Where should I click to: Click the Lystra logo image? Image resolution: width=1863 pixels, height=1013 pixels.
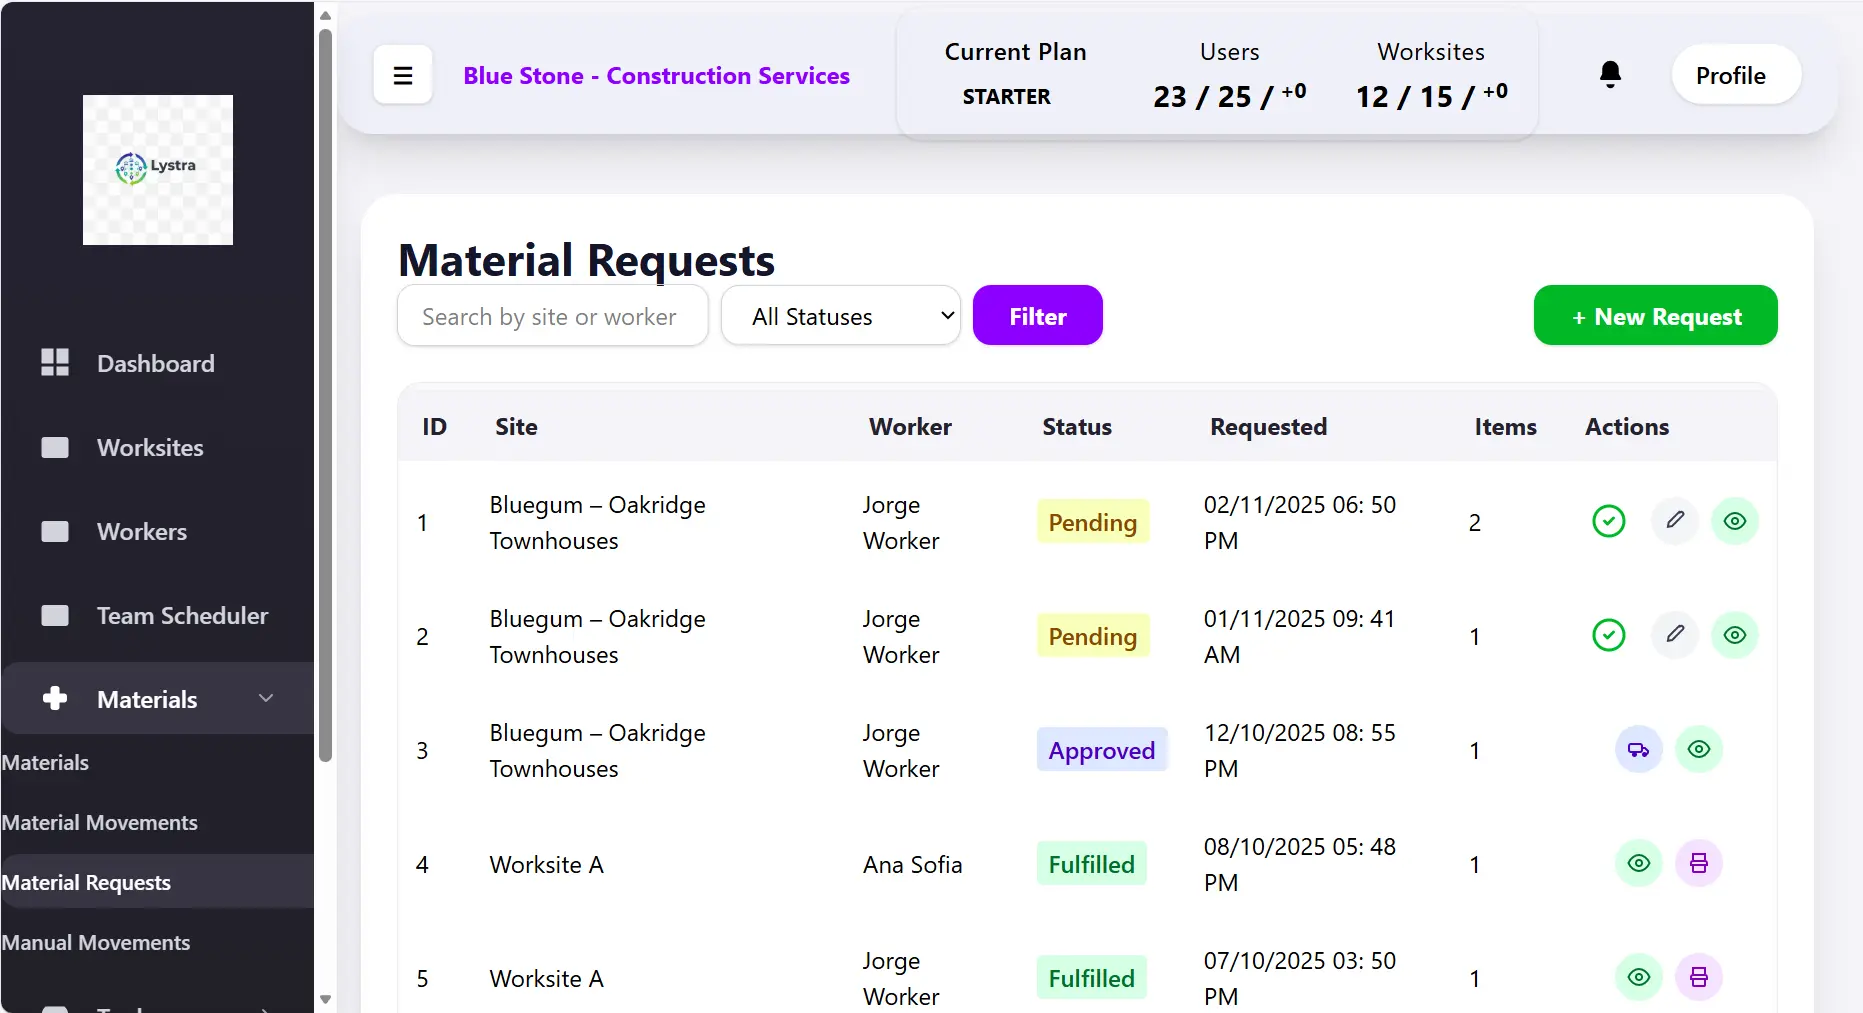(x=158, y=170)
